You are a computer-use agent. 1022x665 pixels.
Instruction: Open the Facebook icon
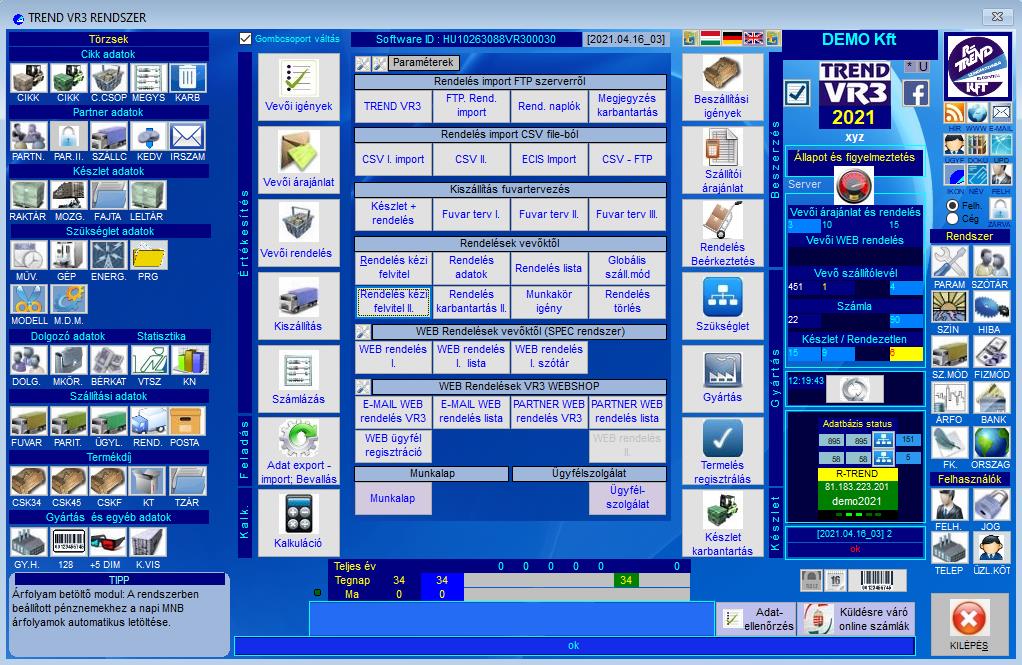(916, 94)
